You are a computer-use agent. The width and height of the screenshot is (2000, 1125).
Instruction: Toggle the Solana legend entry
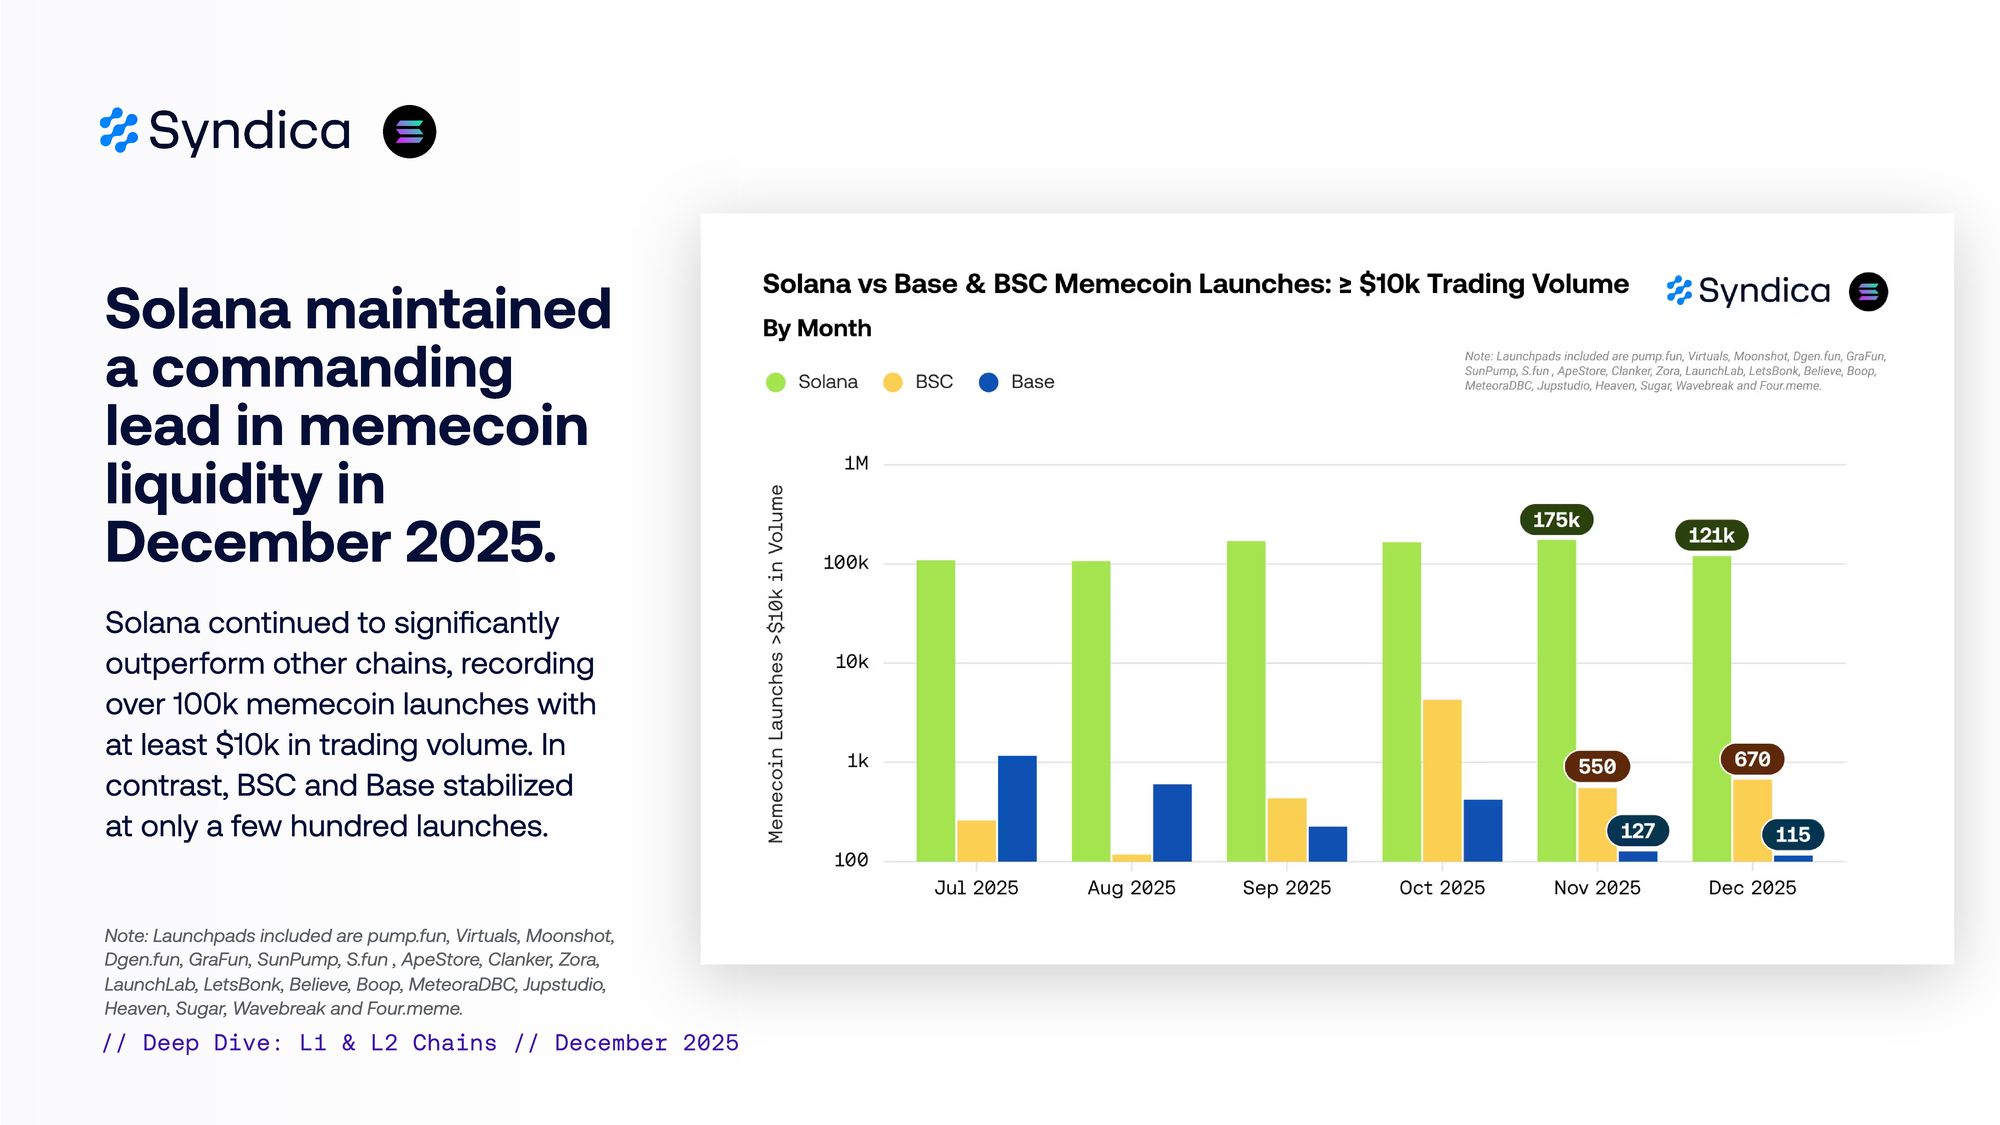click(827, 382)
